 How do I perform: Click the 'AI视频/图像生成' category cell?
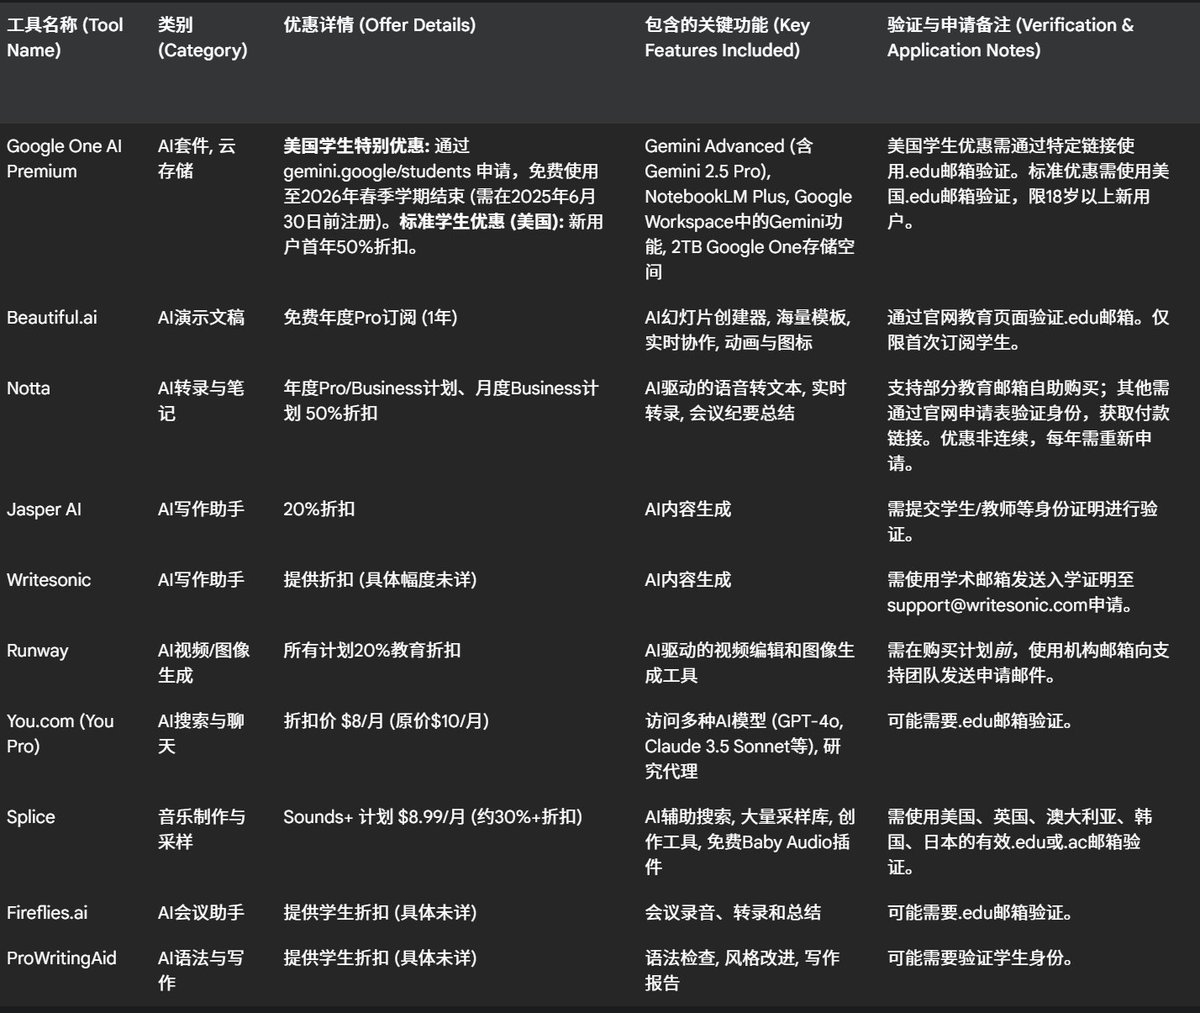[203, 662]
